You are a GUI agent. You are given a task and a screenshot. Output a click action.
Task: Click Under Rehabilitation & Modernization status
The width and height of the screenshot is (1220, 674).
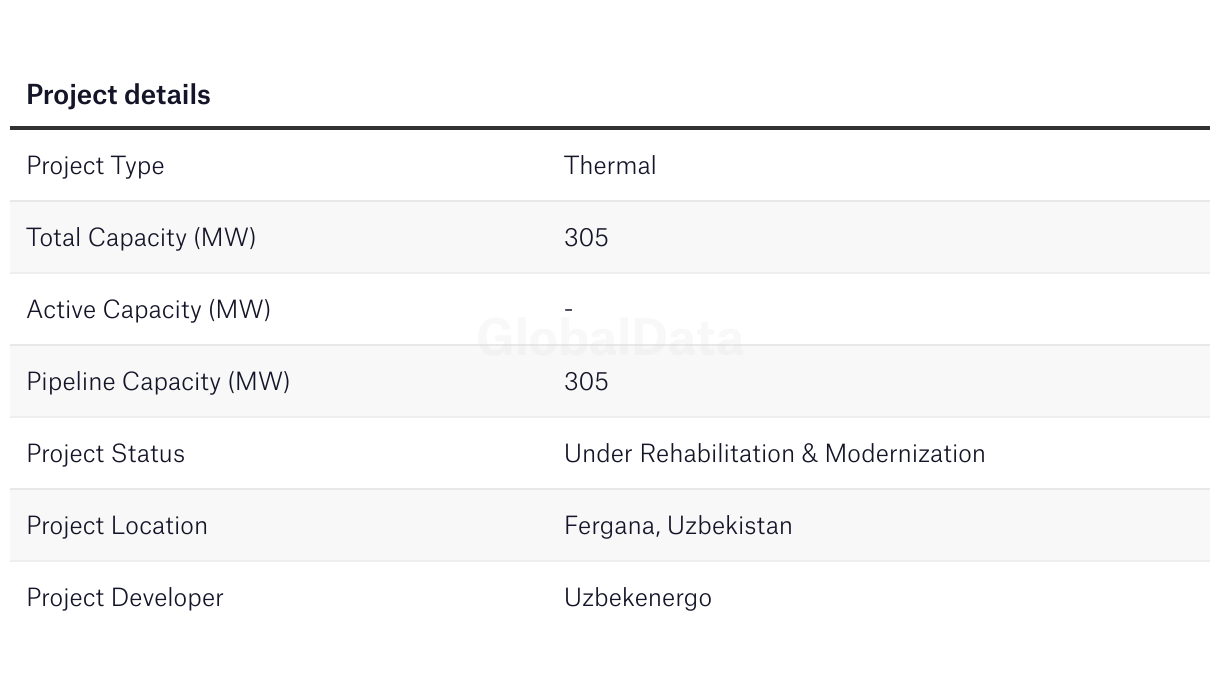tap(775, 454)
